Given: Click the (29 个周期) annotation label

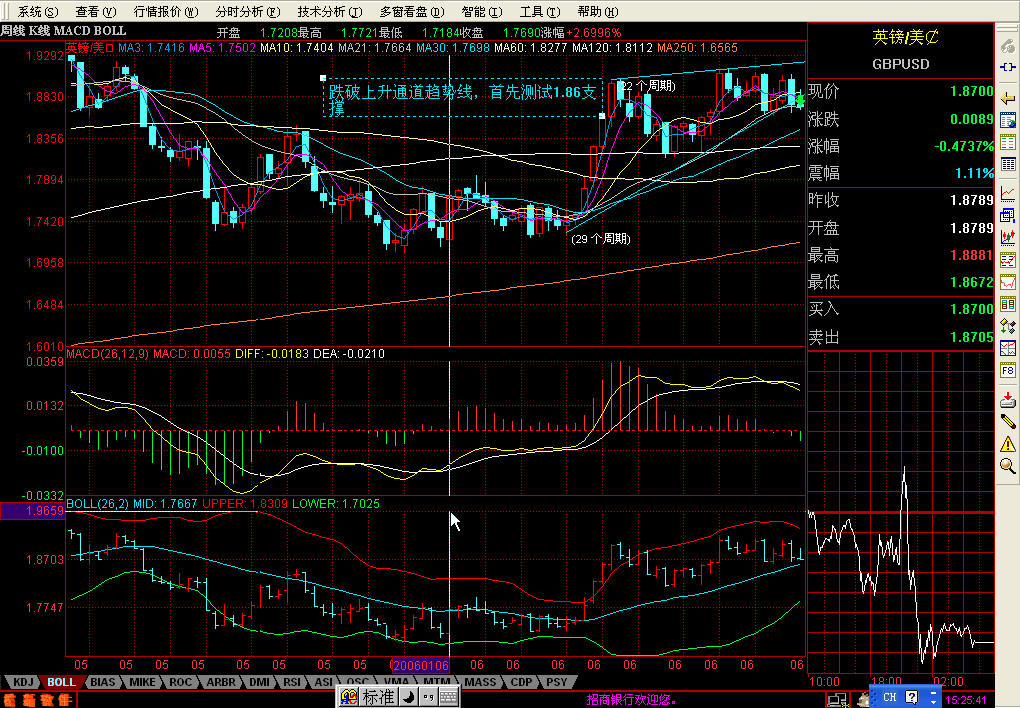Looking at the screenshot, I should [x=600, y=239].
